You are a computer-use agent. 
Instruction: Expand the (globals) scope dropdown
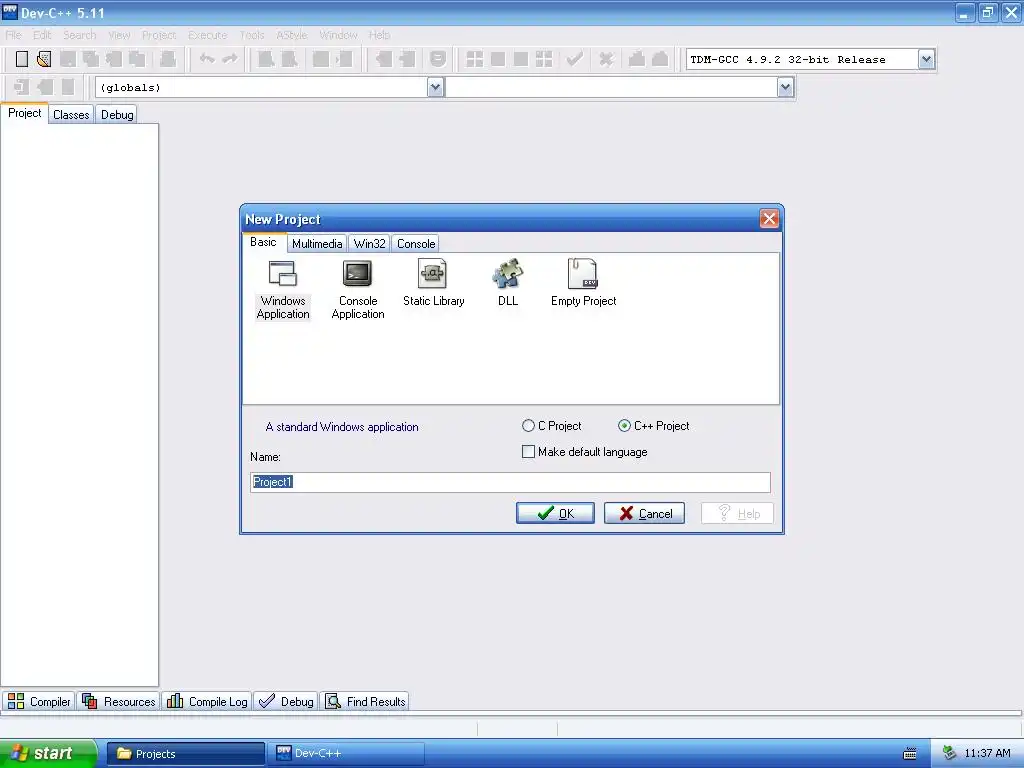point(436,88)
